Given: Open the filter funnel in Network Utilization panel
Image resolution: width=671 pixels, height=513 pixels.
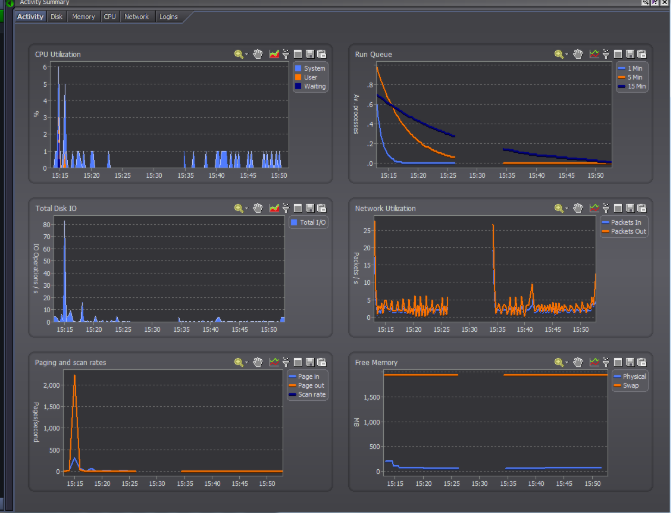Looking at the screenshot, I should (x=605, y=208).
